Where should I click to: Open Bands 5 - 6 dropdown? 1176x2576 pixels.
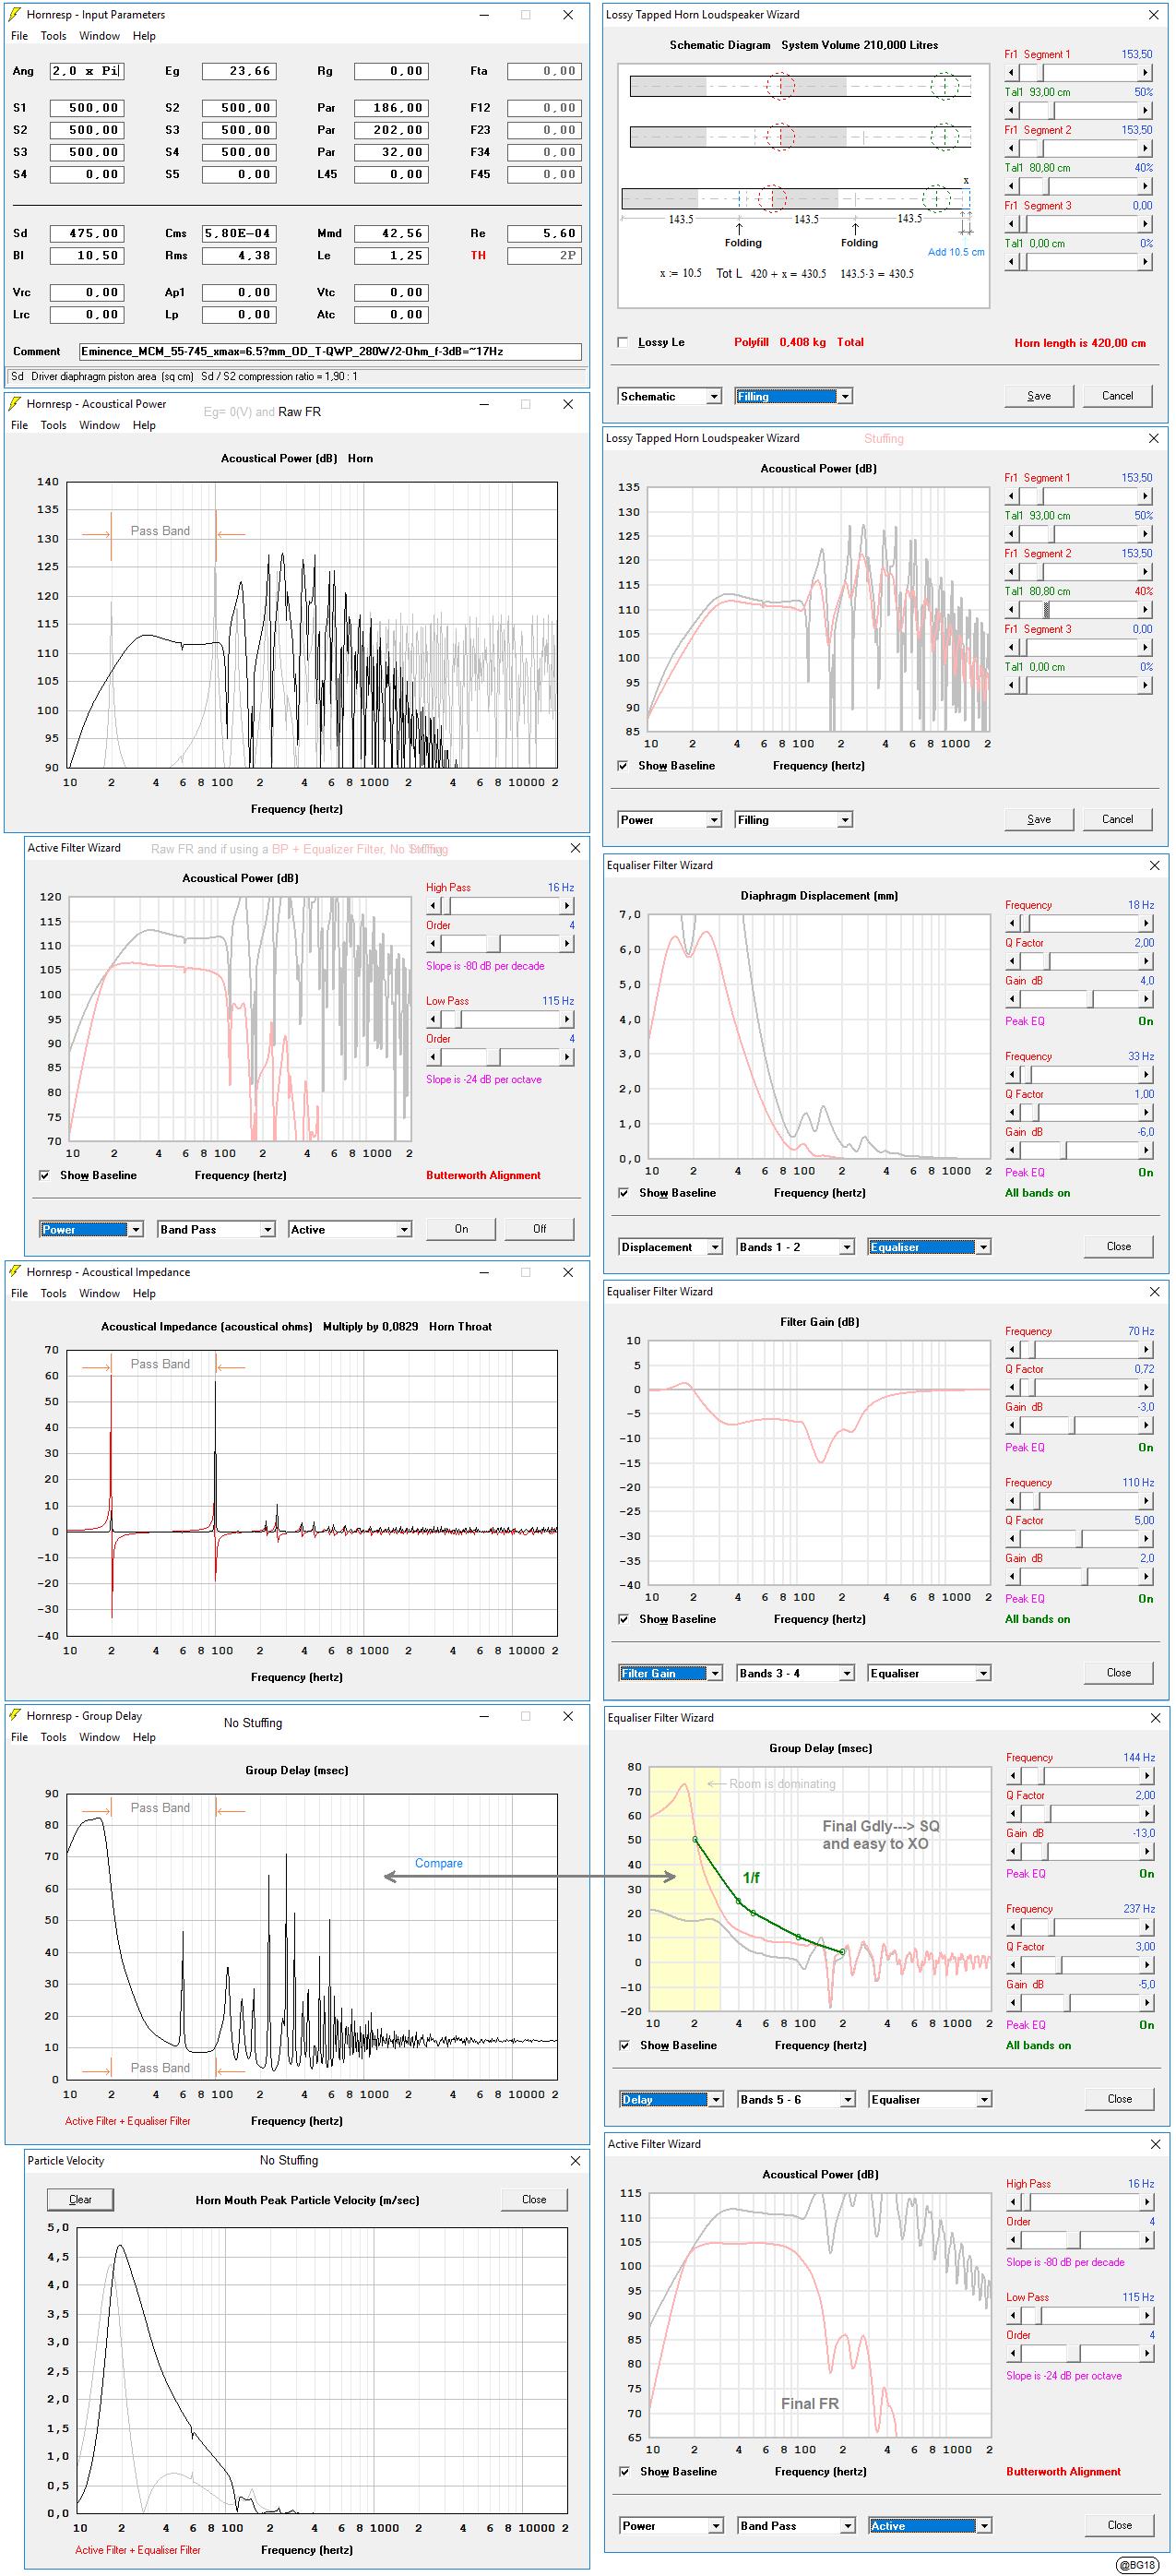click(x=797, y=2099)
